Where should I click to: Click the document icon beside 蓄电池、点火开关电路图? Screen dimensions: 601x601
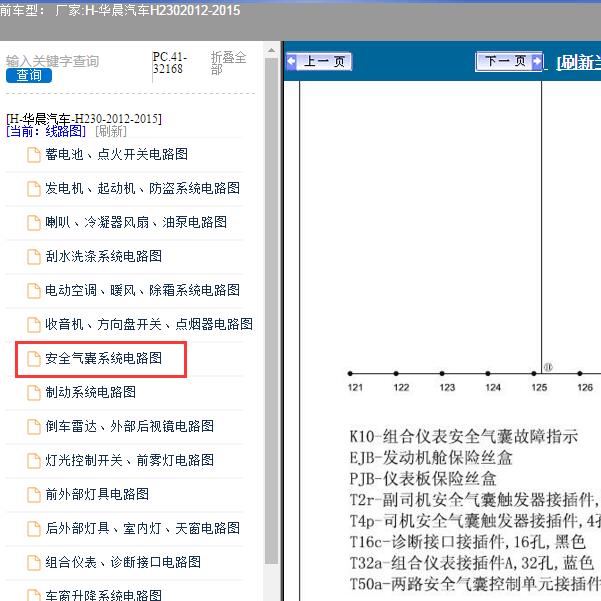click(35, 154)
